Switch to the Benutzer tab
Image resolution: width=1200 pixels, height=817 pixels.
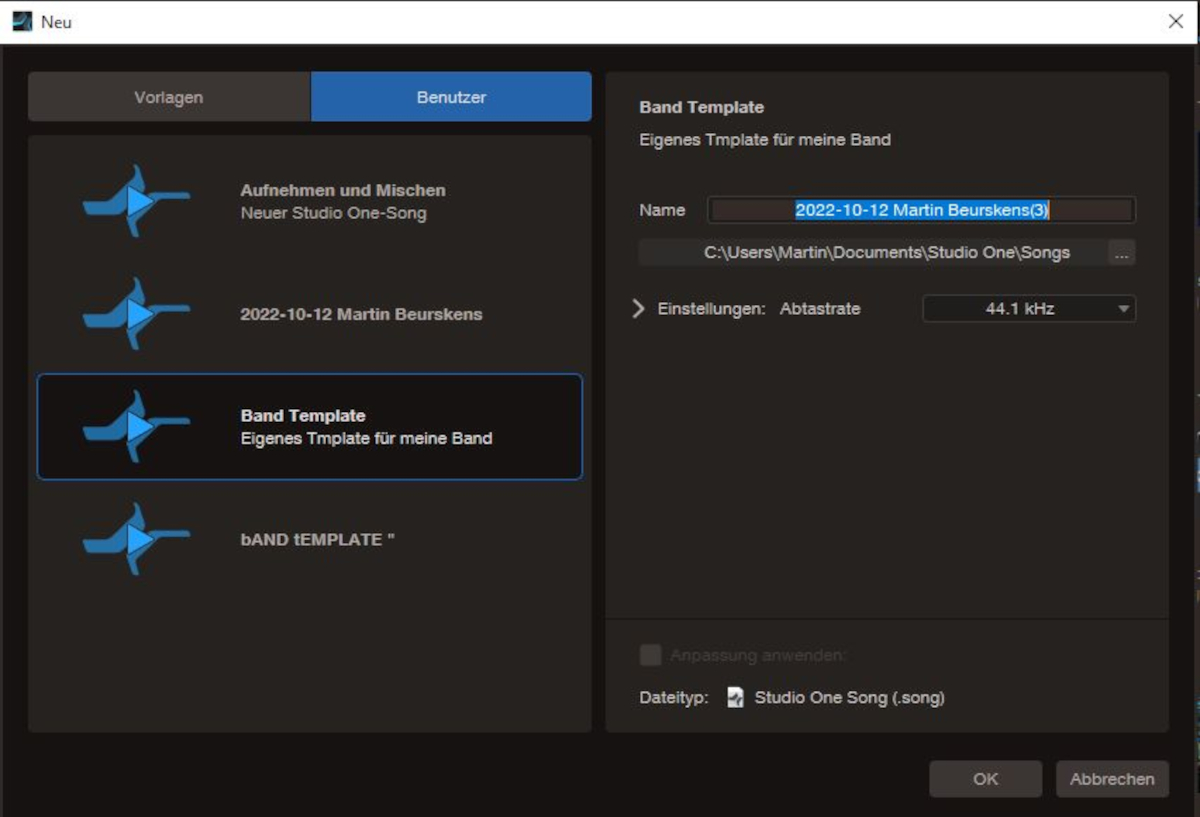pos(451,97)
